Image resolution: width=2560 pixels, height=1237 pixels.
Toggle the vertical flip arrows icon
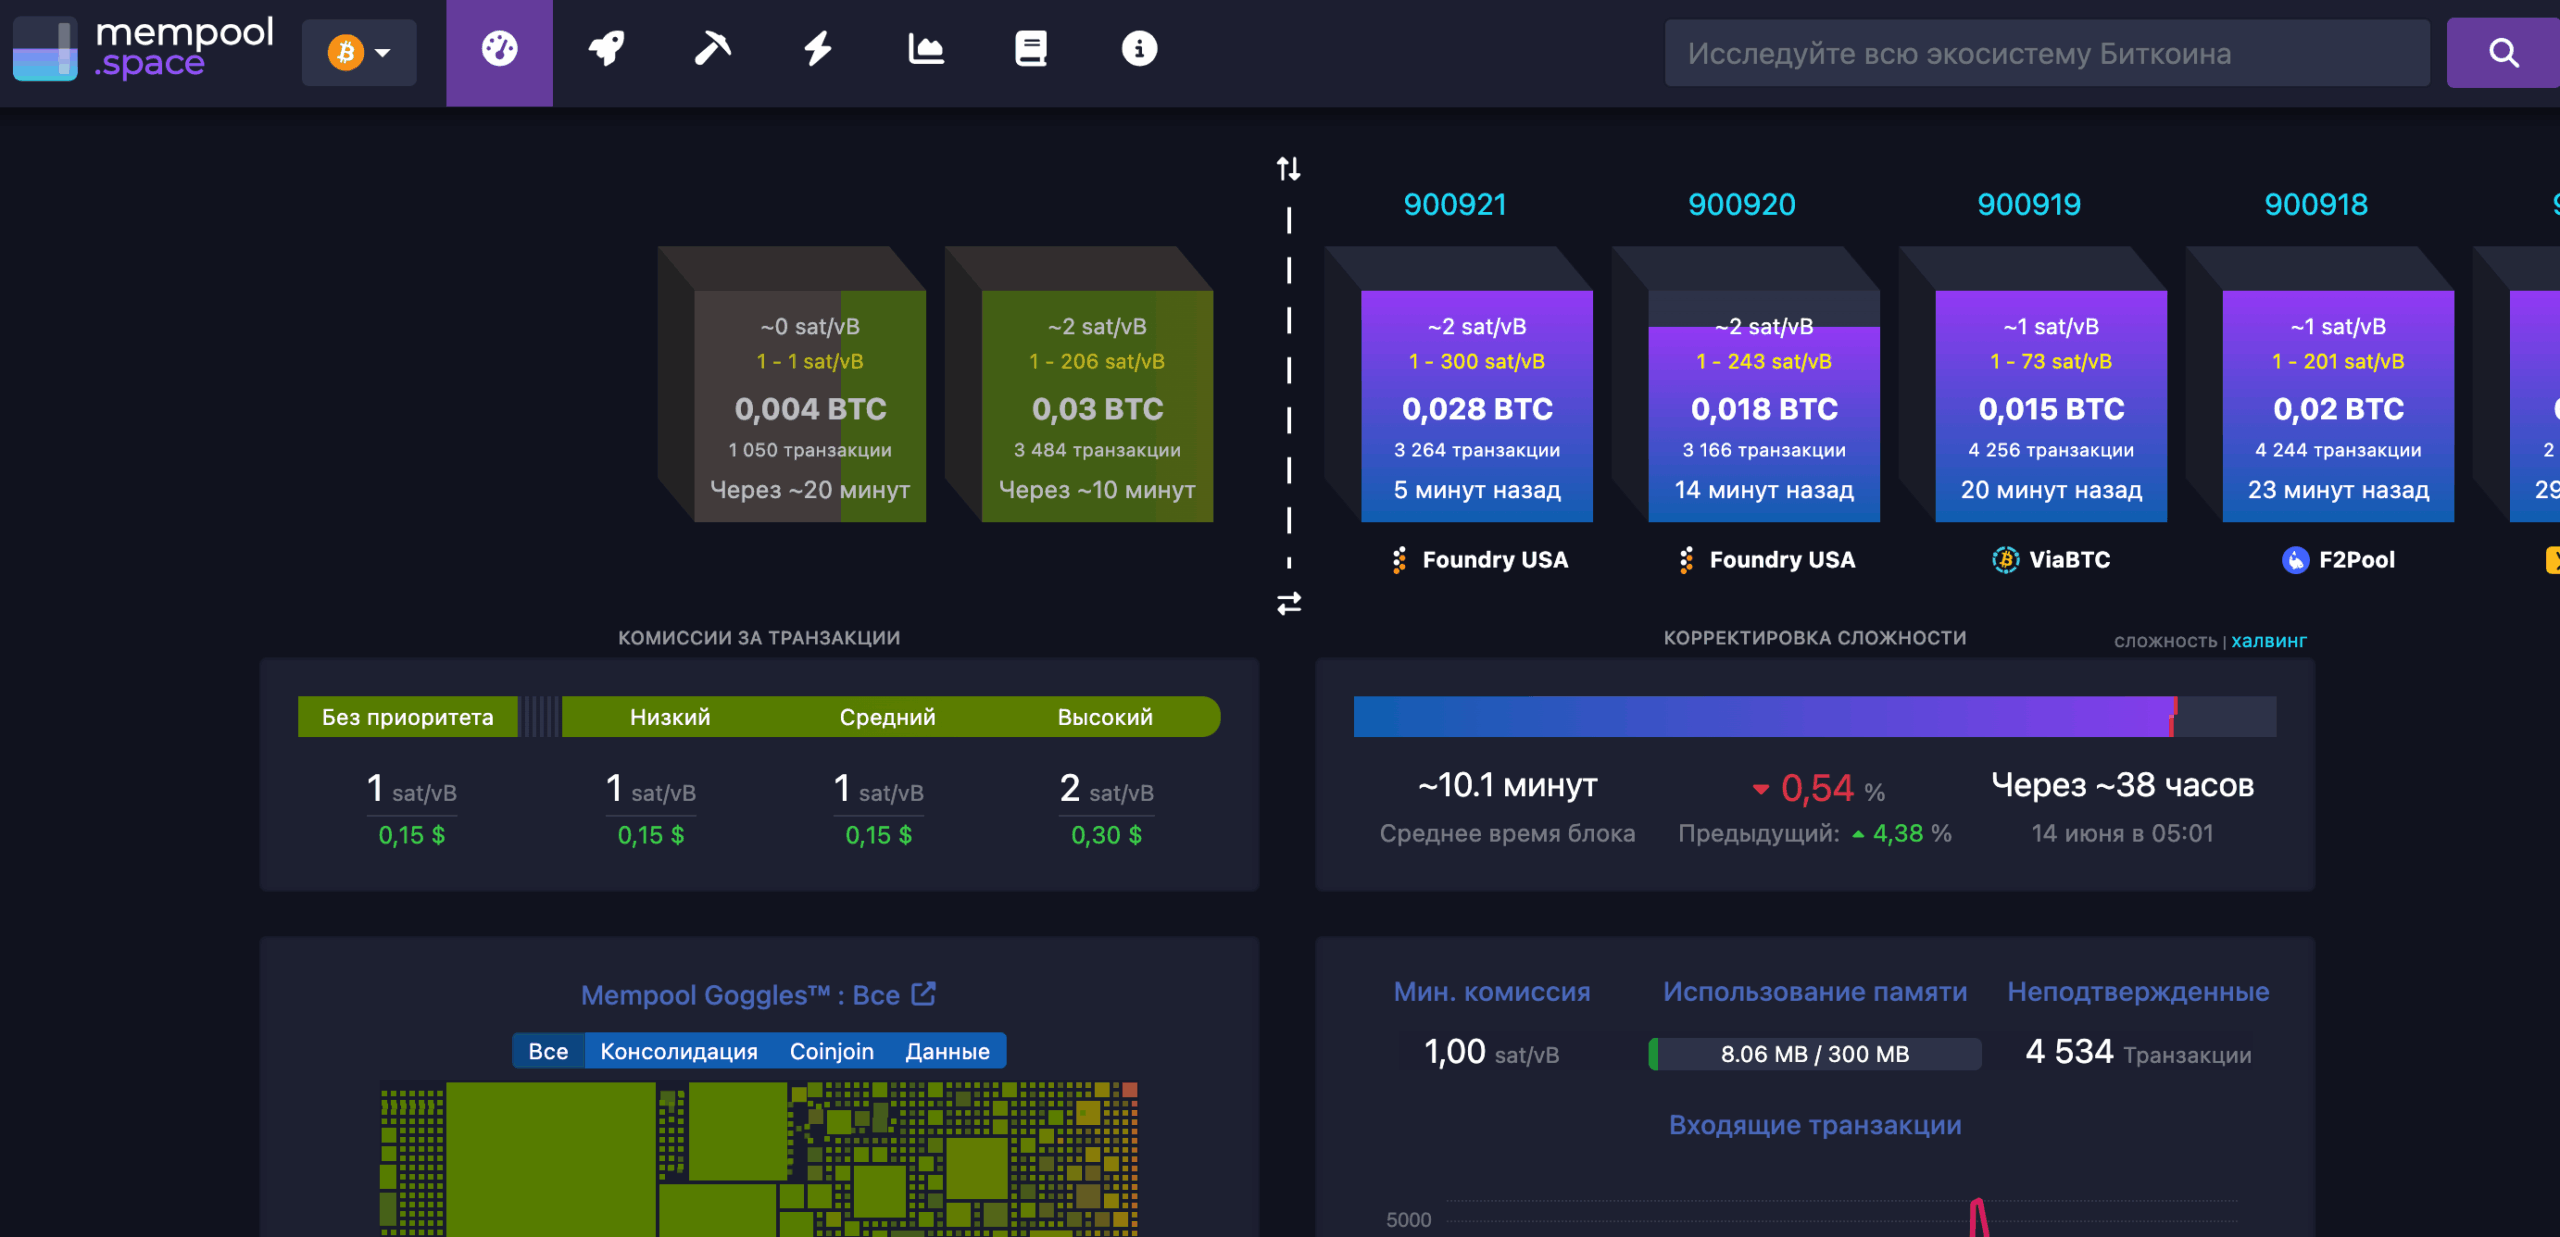click(x=1288, y=169)
